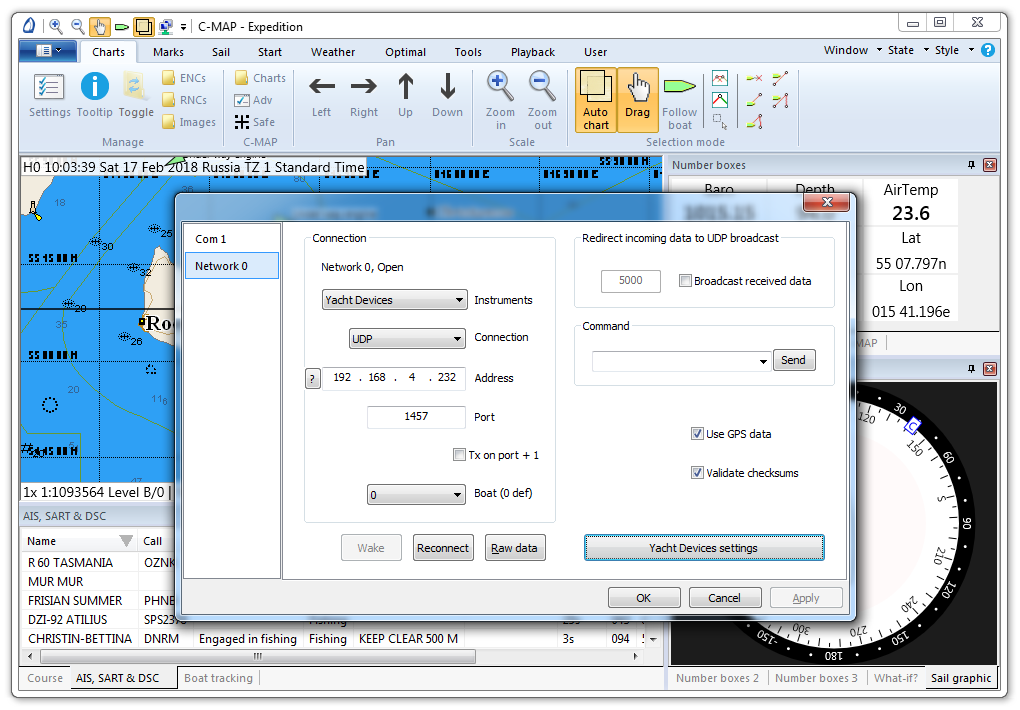Open the Optimal ribbon tab
This screenshot has width=1020, height=710.
coord(405,52)
